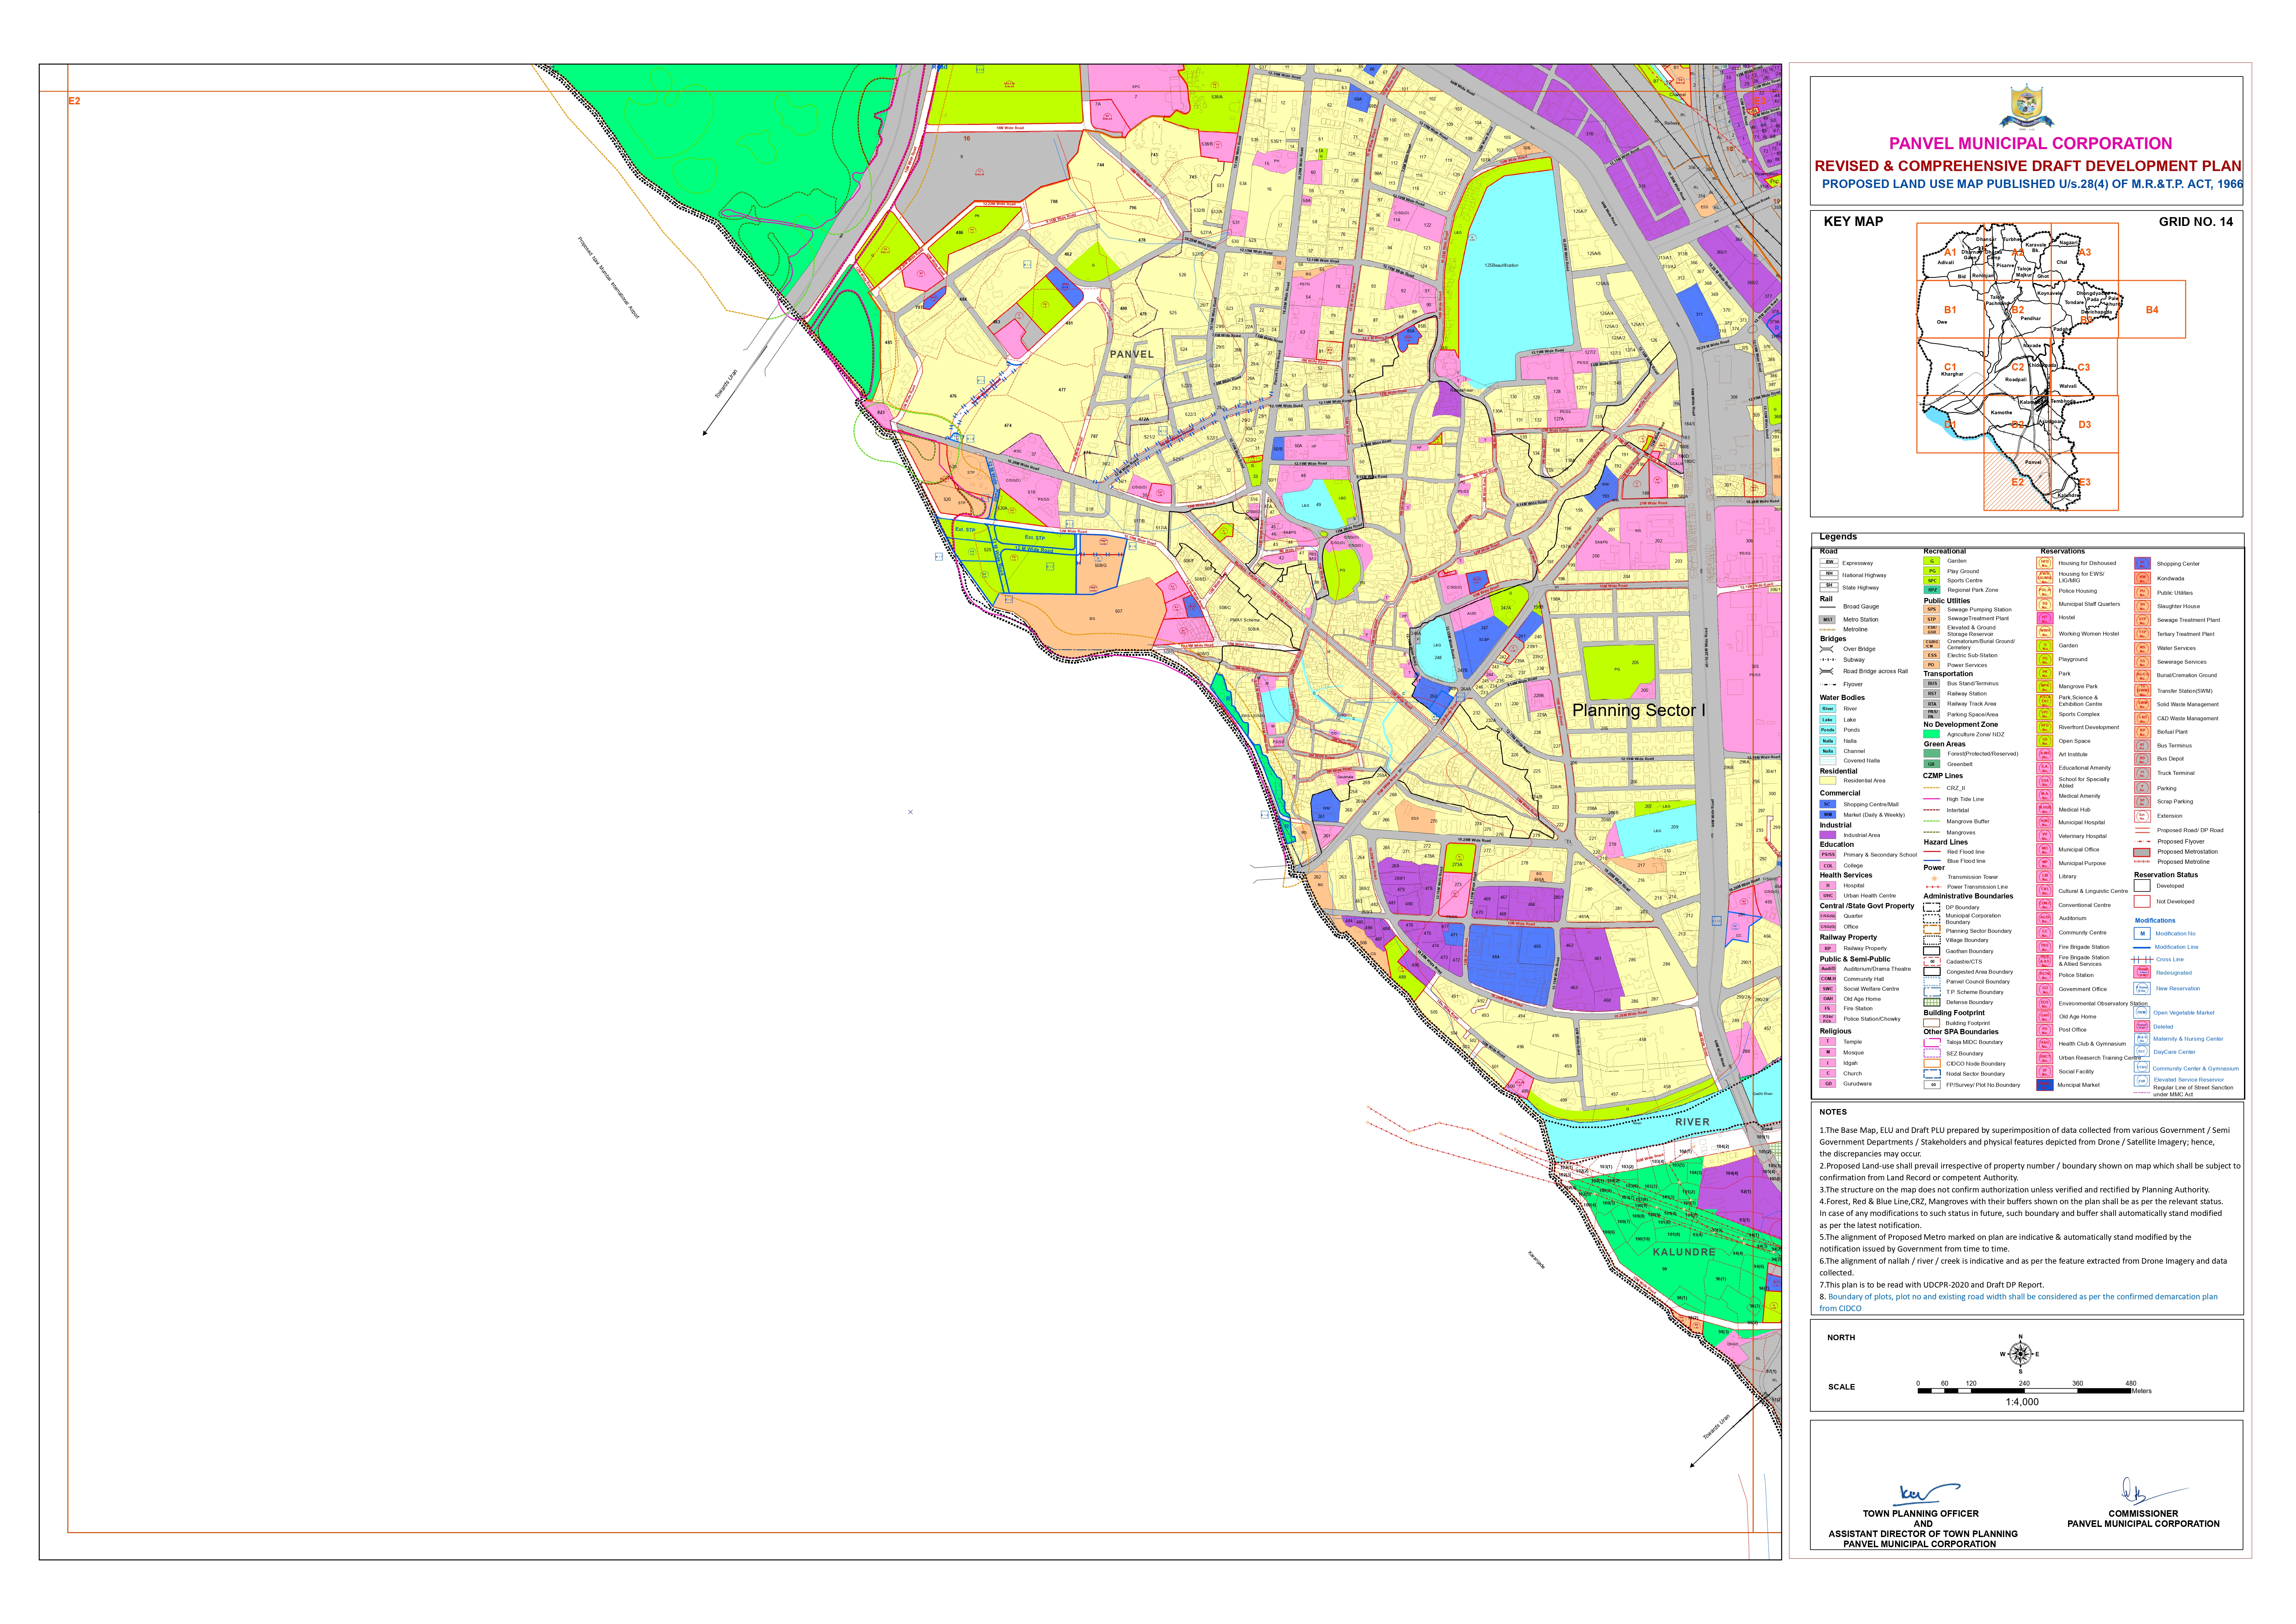Select the STP Sewage Treatment Plant symbol
The height and width of the screenshot is (1624, 2296).
pos(1932,619)
